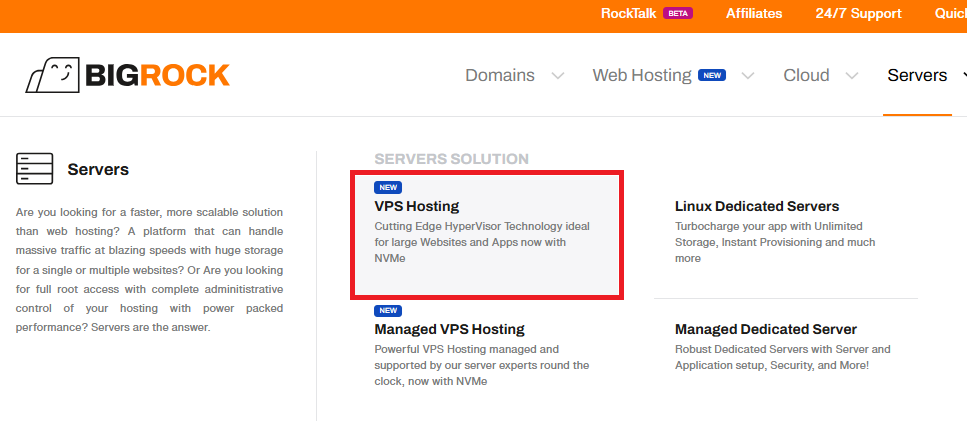
Task: Click the NEW badge beside Web Hosting
Action: (x=712, y=75)
